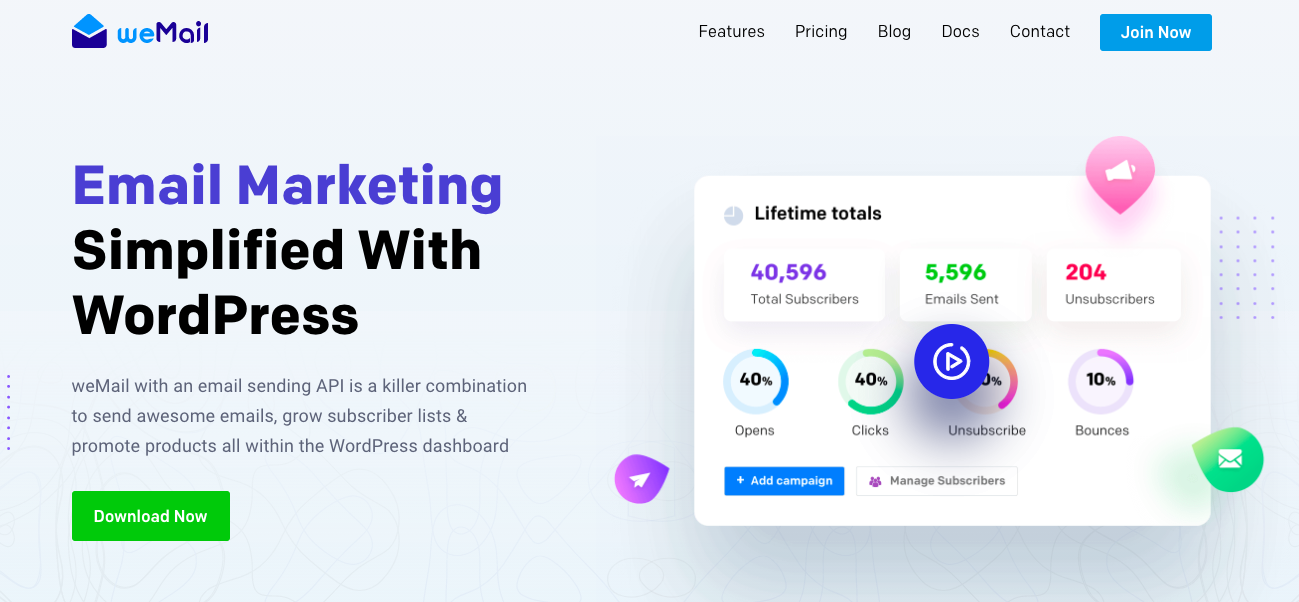The height and width of the screenshot is (602, 1299).
Task: Click the Manage Subscribers button
Action: coord(937,481)
